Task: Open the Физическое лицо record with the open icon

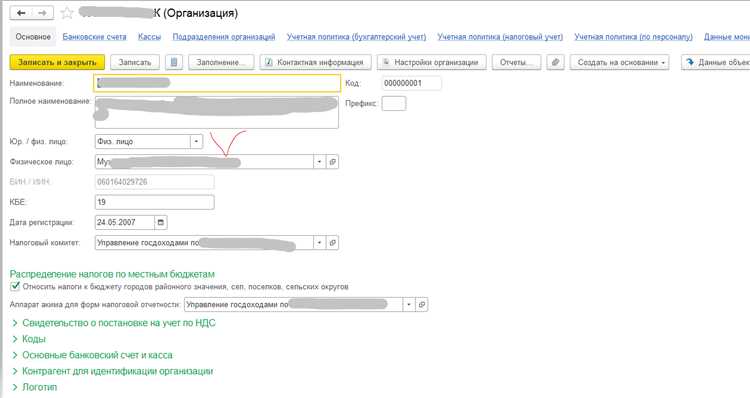Action: [x=332, y=162]
